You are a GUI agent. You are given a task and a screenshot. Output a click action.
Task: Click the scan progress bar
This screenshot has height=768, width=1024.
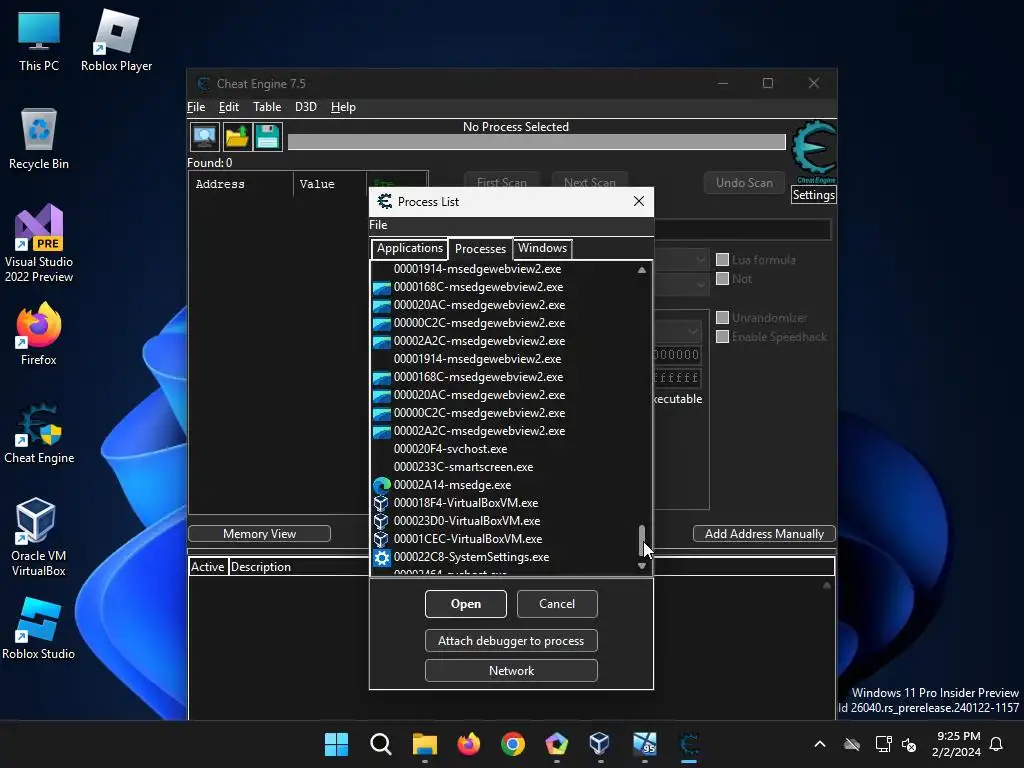point(536,142)
